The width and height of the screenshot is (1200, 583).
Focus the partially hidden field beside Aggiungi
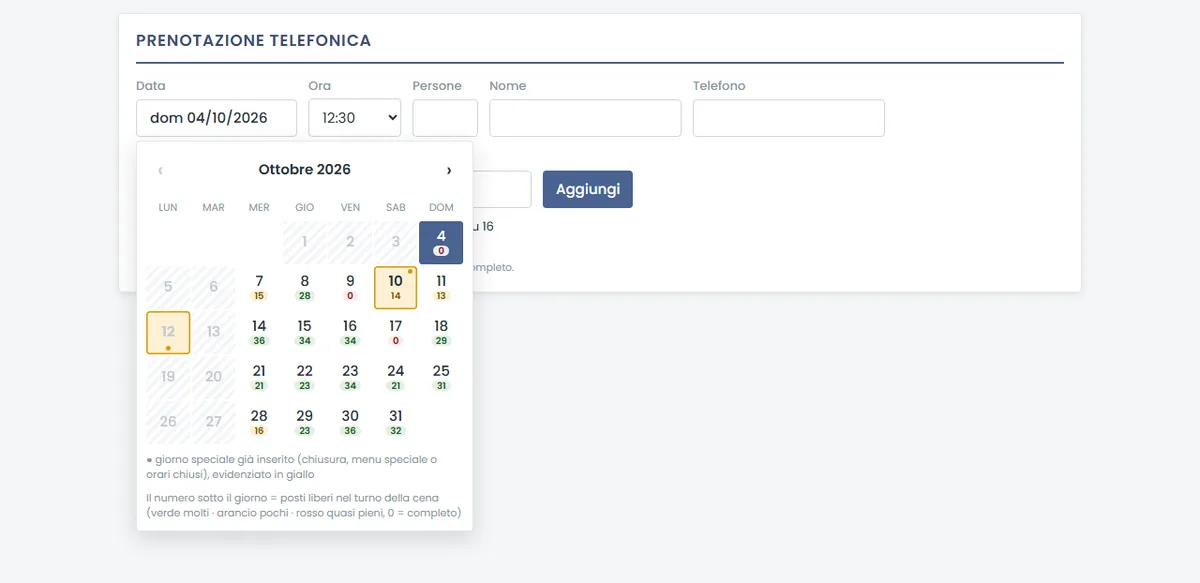(x=501, y=189)
